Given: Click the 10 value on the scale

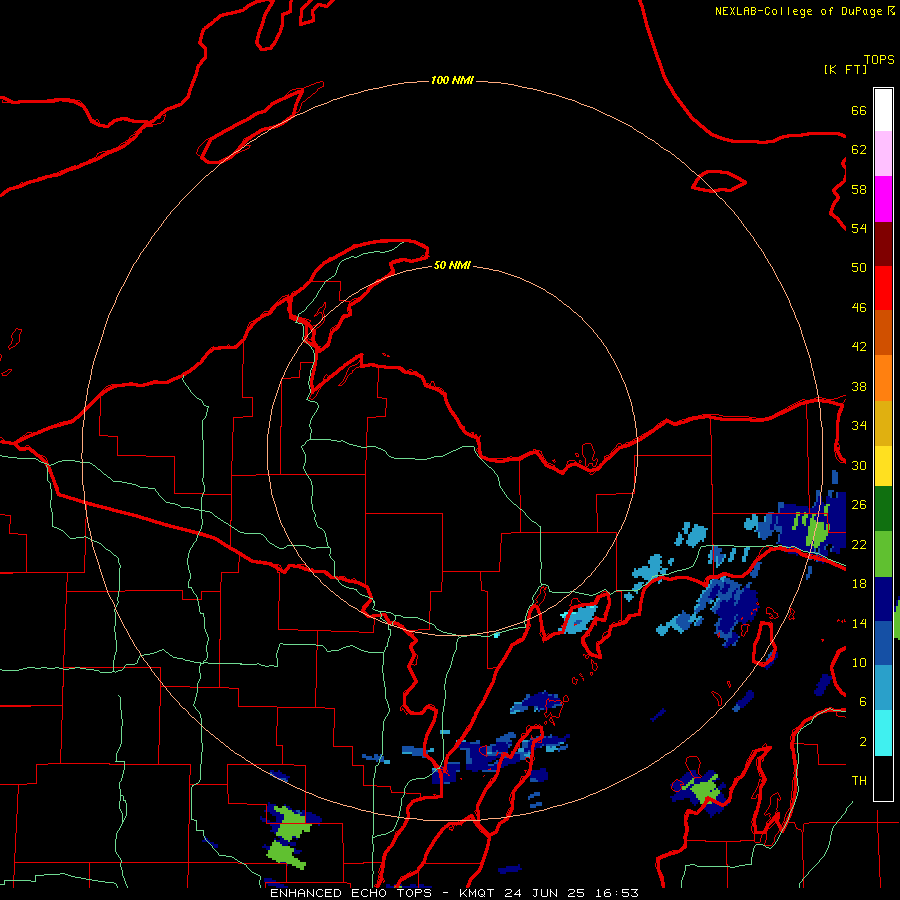Looking at the screenshot, I should tap(859, 663).
